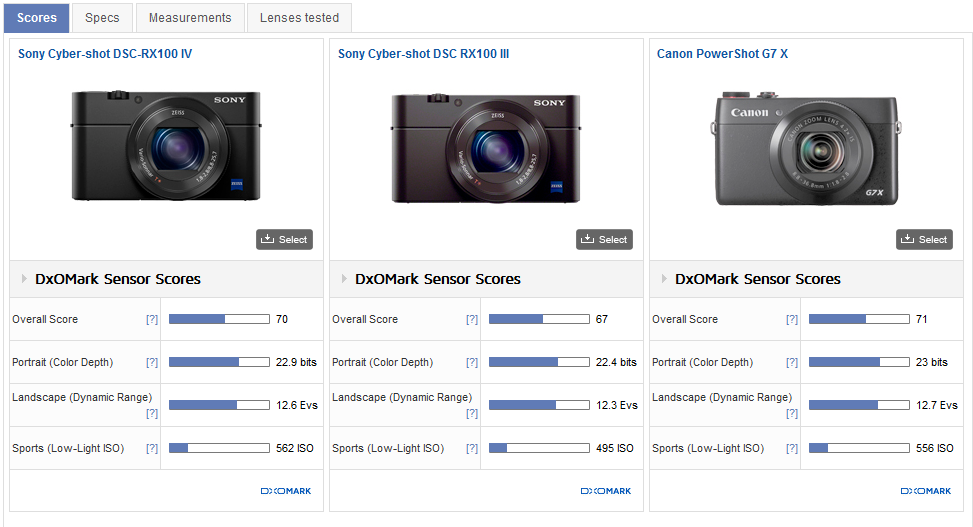
Task: Click Sports (Low-Light ISO) label in RX100 IV panel
Action: (68, 448)
